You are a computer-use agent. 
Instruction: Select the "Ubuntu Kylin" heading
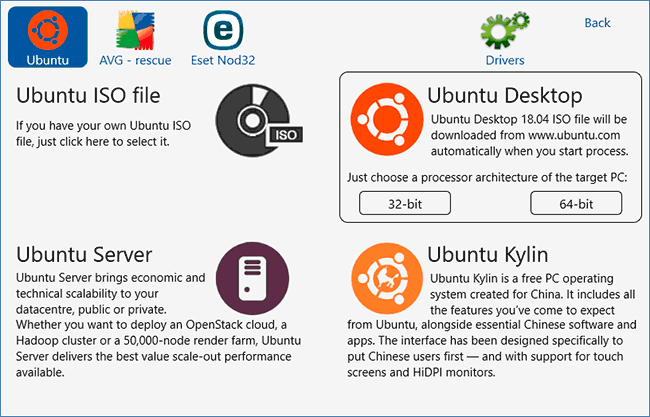[x=488, y=254]
